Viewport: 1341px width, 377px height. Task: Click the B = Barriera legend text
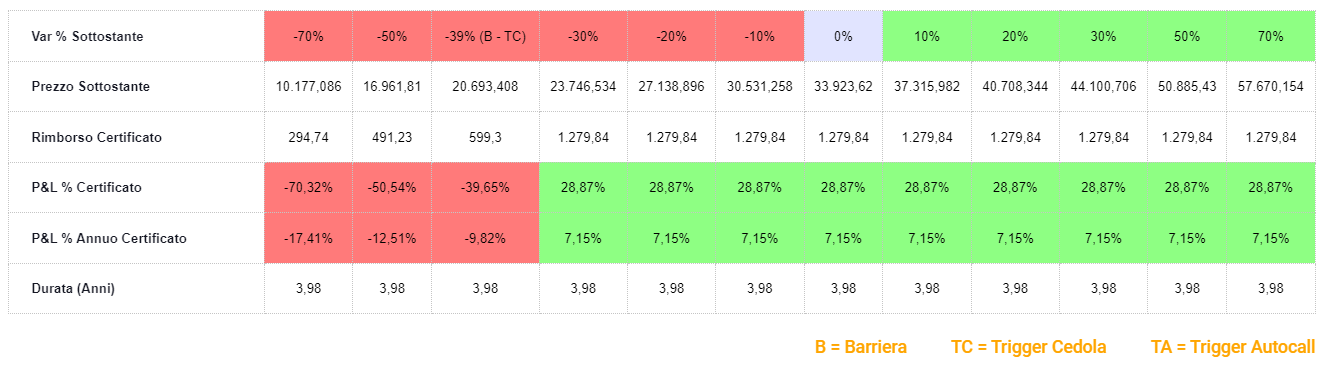861,347
